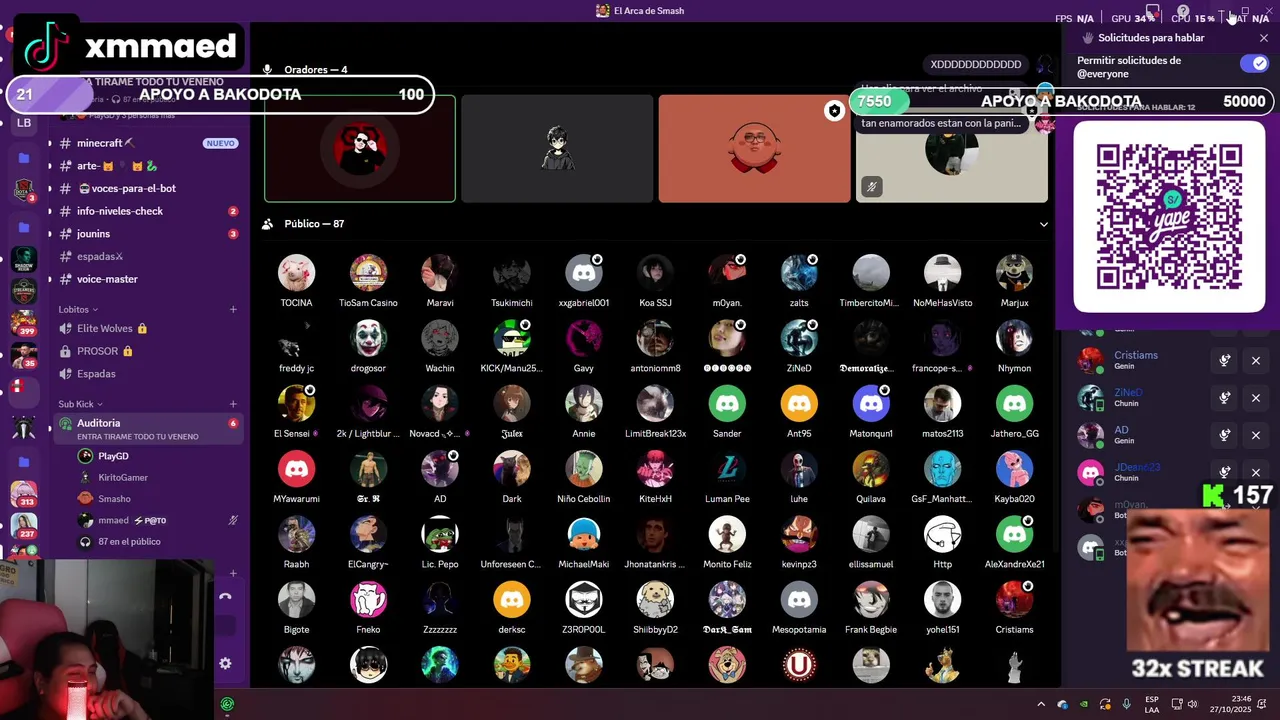
Task: Open server icon with 313 badge
Action: [x=24, y=494]
